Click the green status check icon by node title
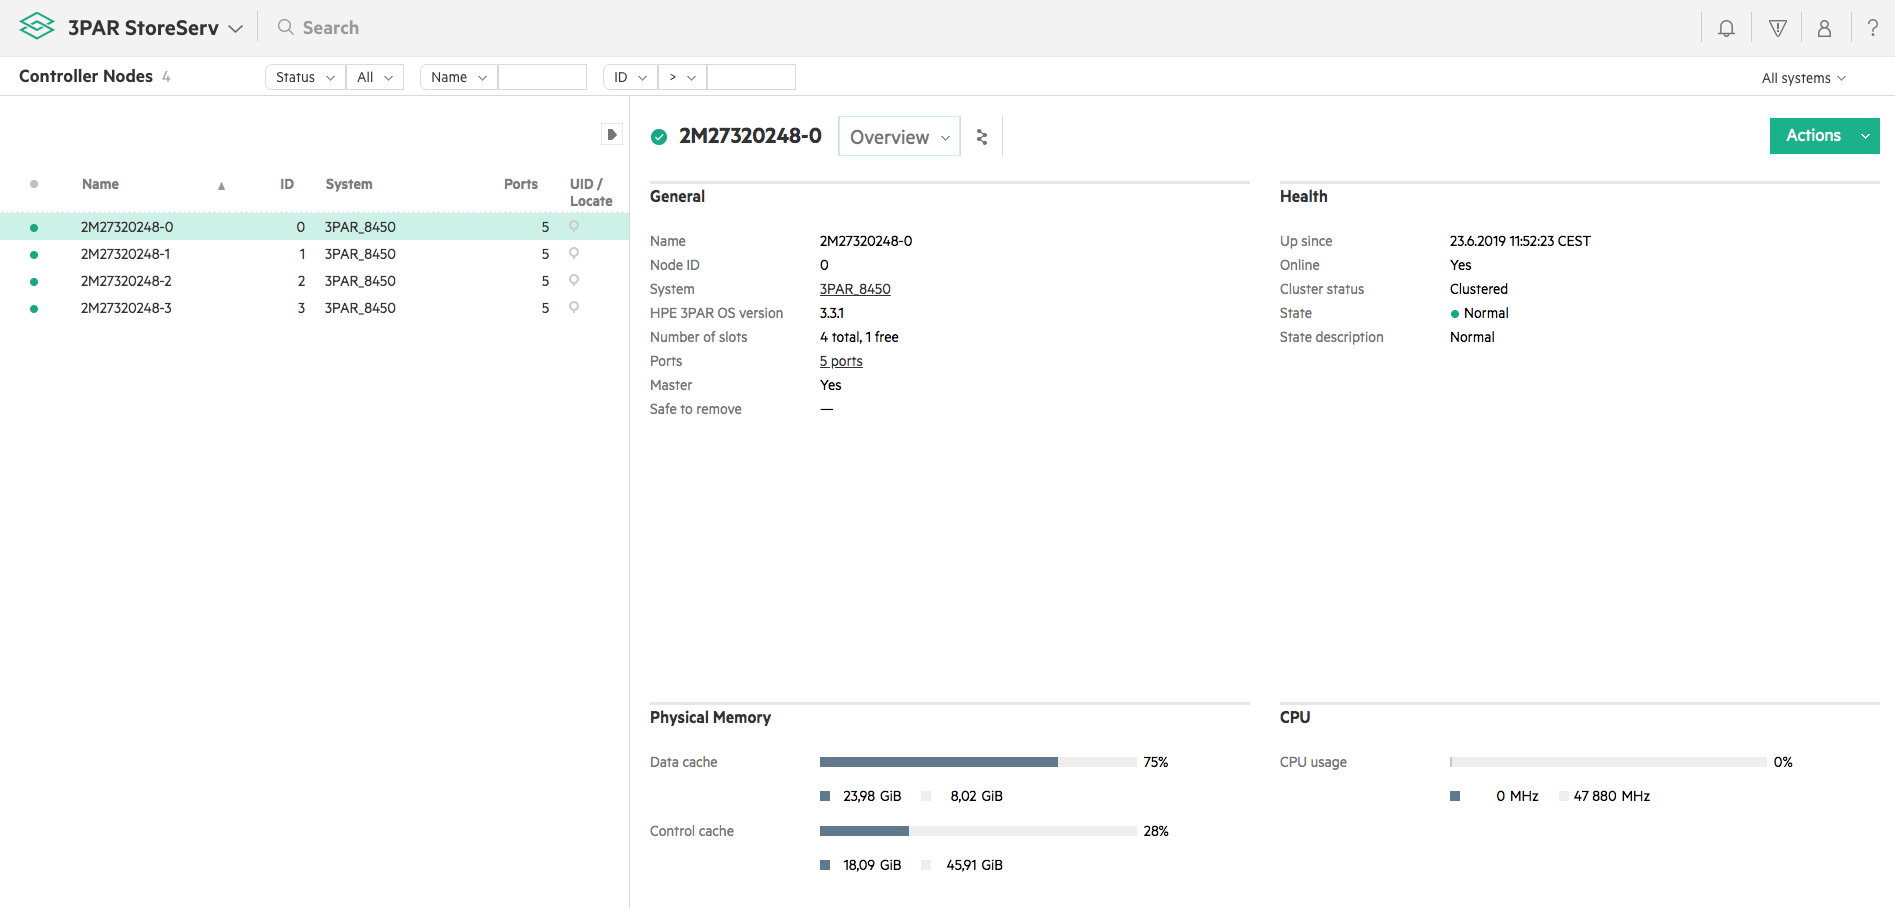This screenshot has height=908, width=1895. pyautogui.click(x=659, y=137)
